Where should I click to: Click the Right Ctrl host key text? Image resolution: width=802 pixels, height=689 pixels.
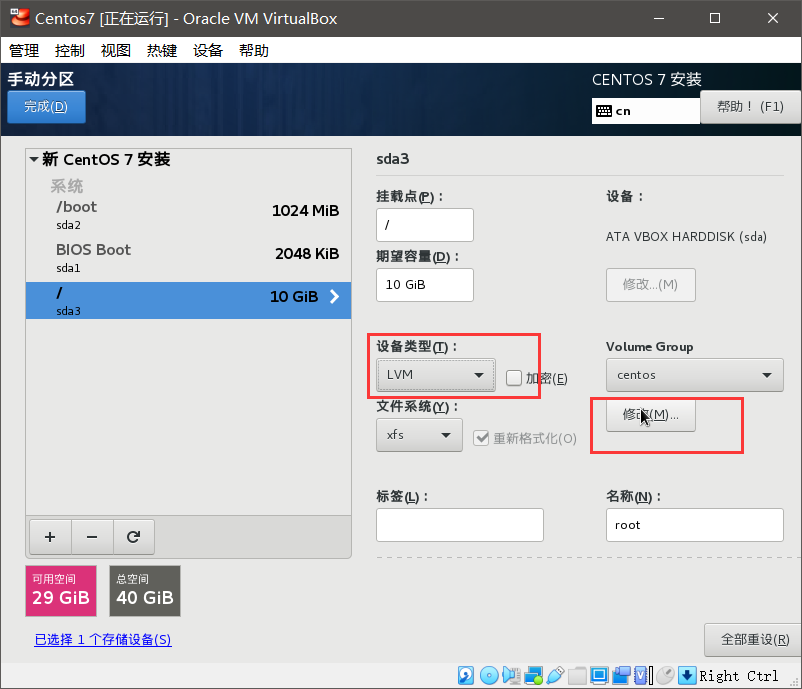click(x=739, y=676)
